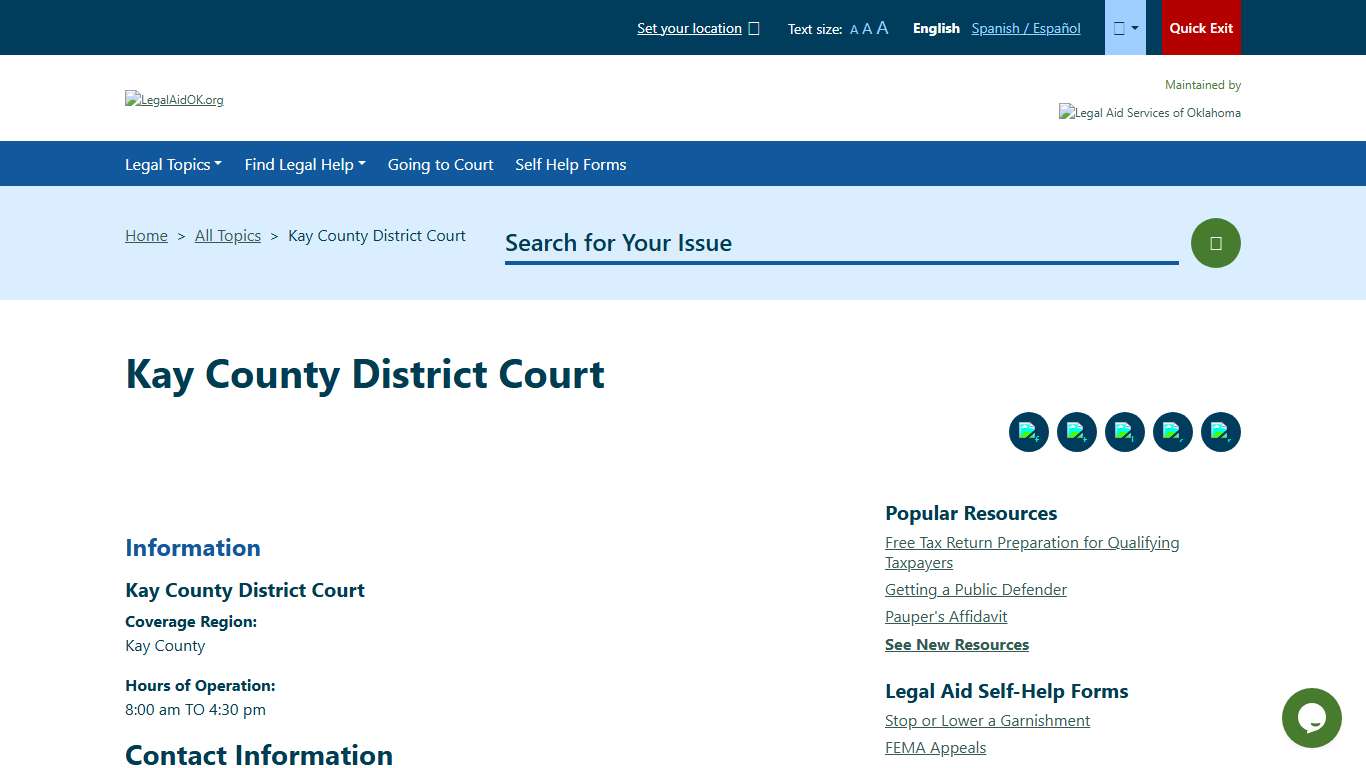Click inside the Search for Your Issue field
The width and height of the screenshot is (1366, 768).
[840, 243]
